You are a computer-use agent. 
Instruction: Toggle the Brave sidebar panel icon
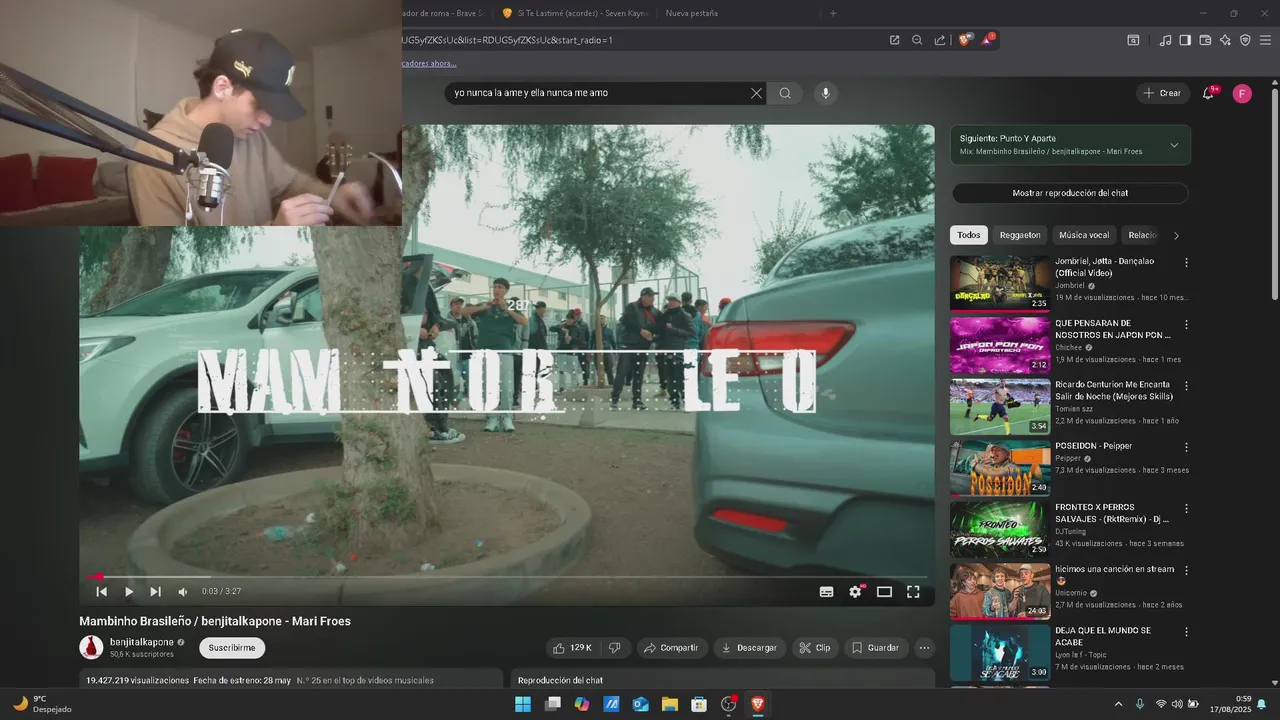coord(1185,40)
